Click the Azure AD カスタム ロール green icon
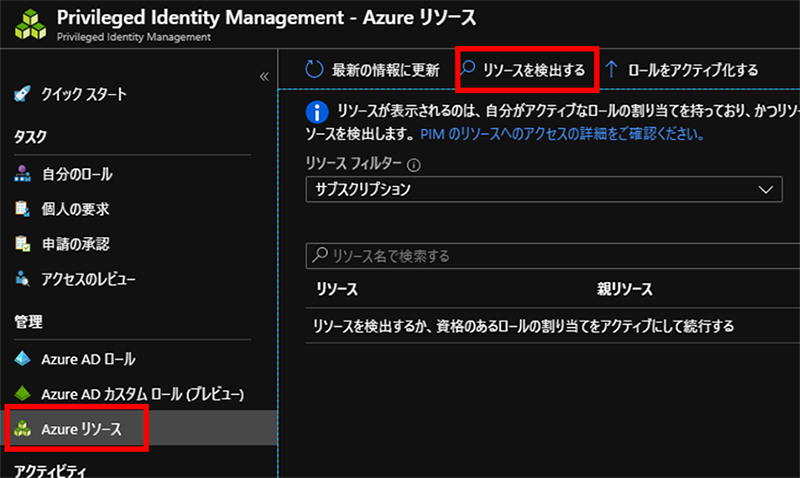The height and width of the screenshot is (478, 800). (22, 393)
